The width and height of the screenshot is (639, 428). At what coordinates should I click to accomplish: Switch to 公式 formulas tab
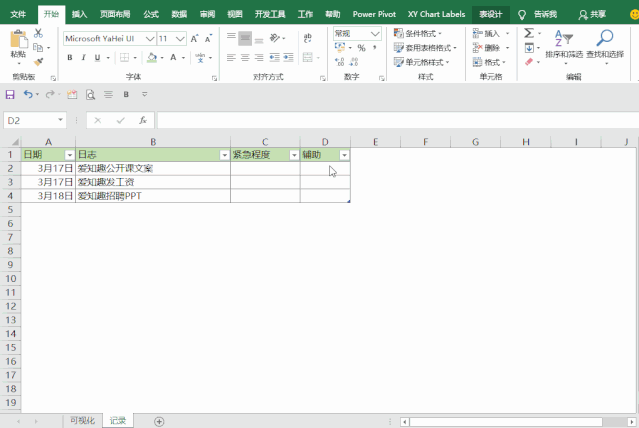tap(151, 14)
